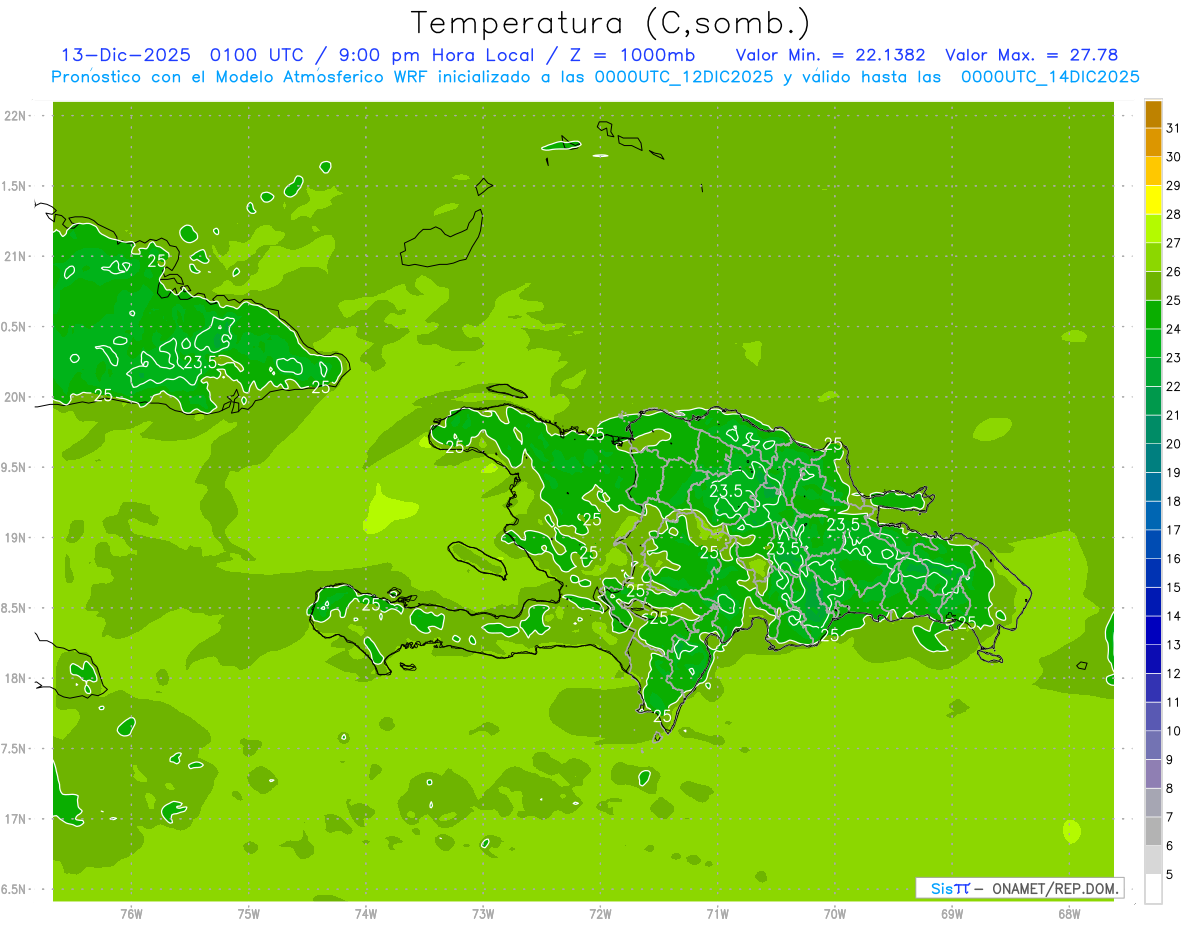This screenshot has width=1200, height=927.
Task: Click the green swatch between 24 and 25
Action: click(x=1153, y=315)
